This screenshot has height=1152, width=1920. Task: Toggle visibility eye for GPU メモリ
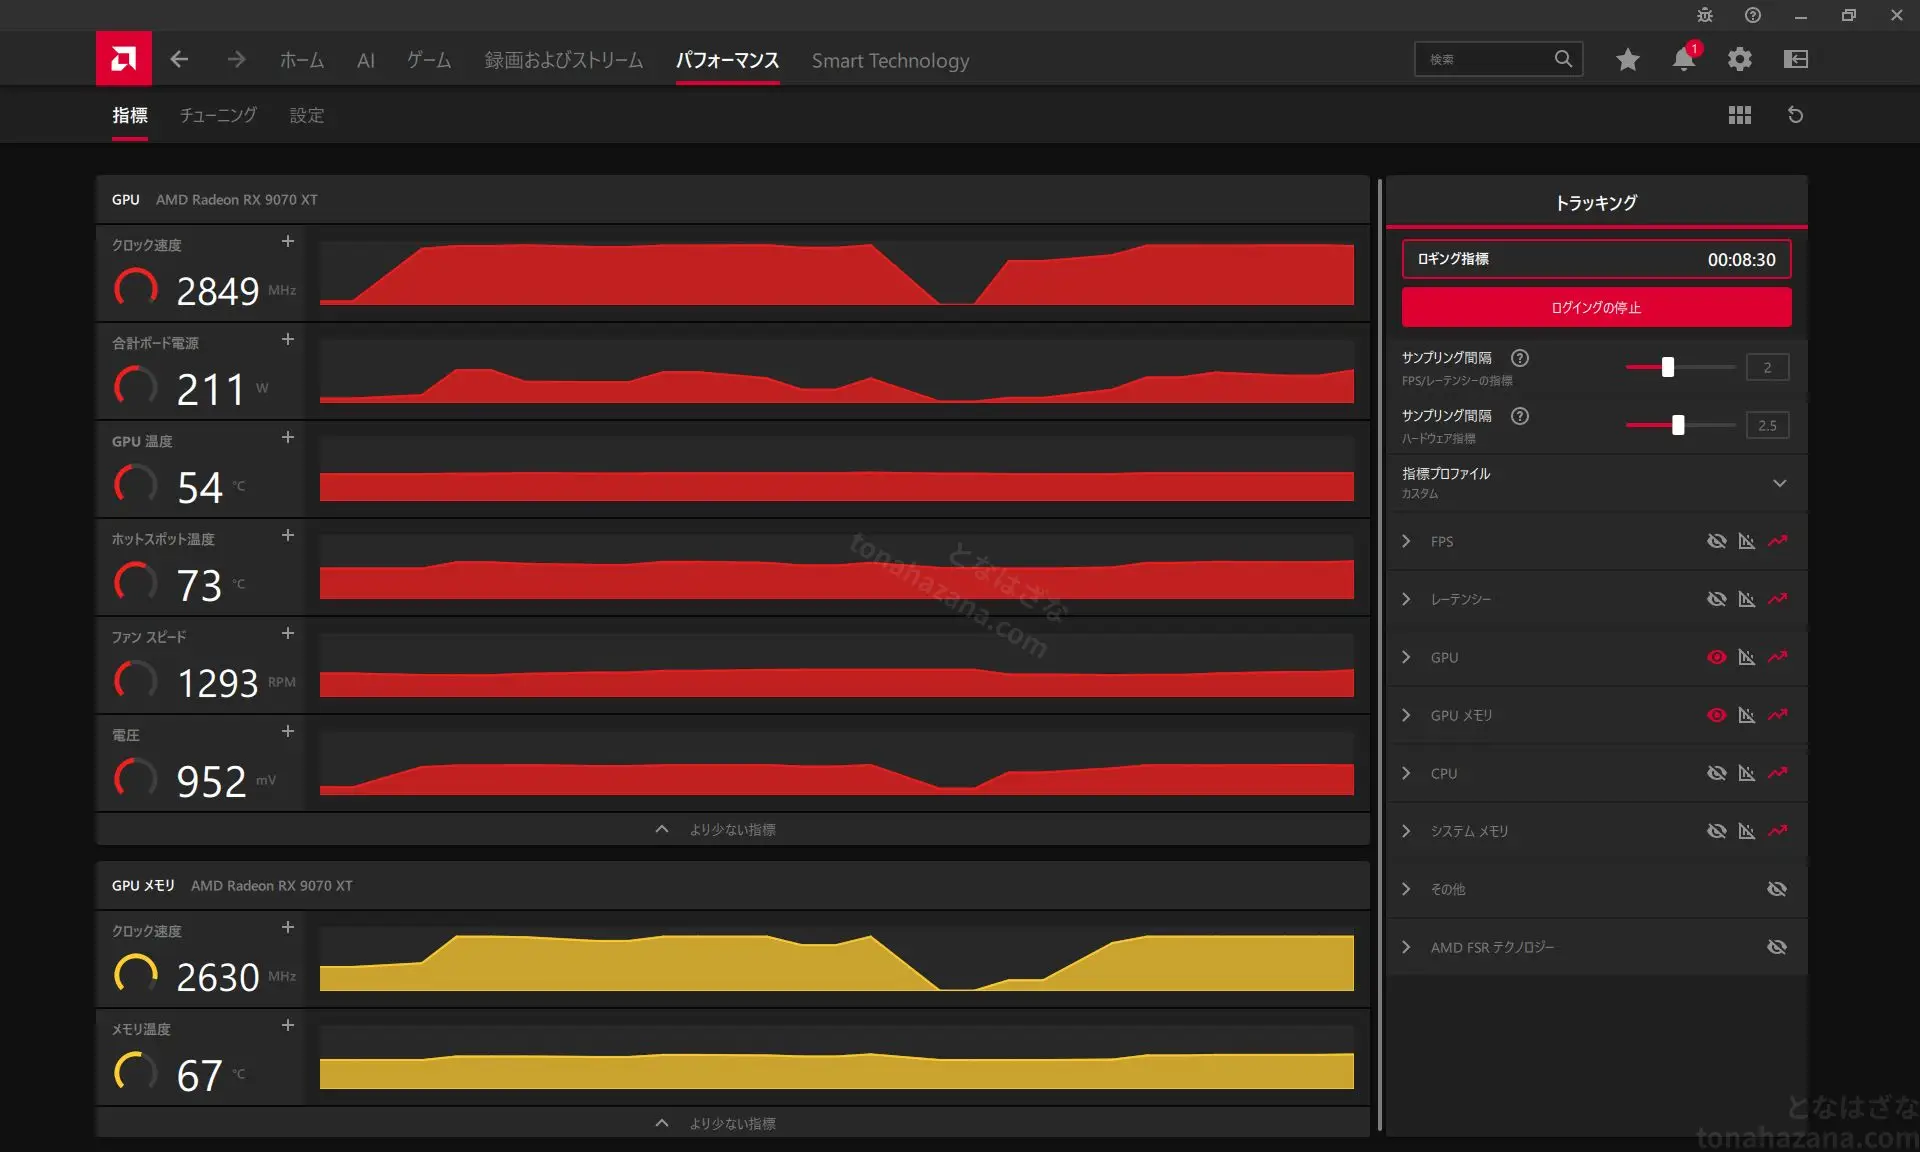[x=1717, y=715]
